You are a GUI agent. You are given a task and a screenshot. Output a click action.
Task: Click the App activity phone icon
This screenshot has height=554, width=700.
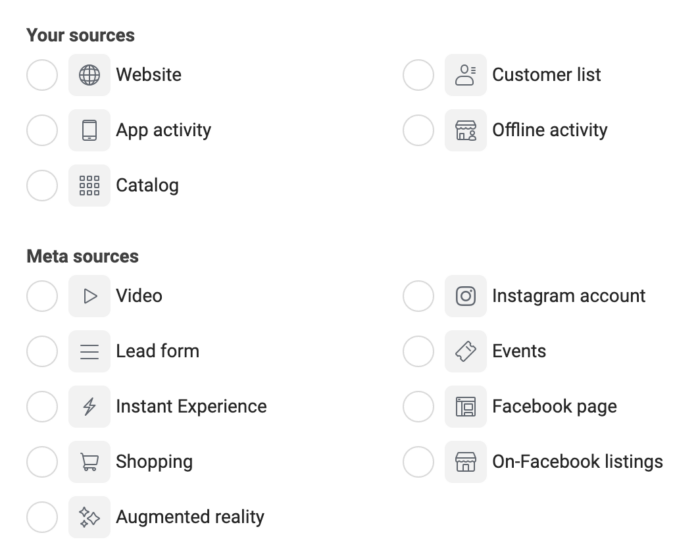click(x=89, y=130)
